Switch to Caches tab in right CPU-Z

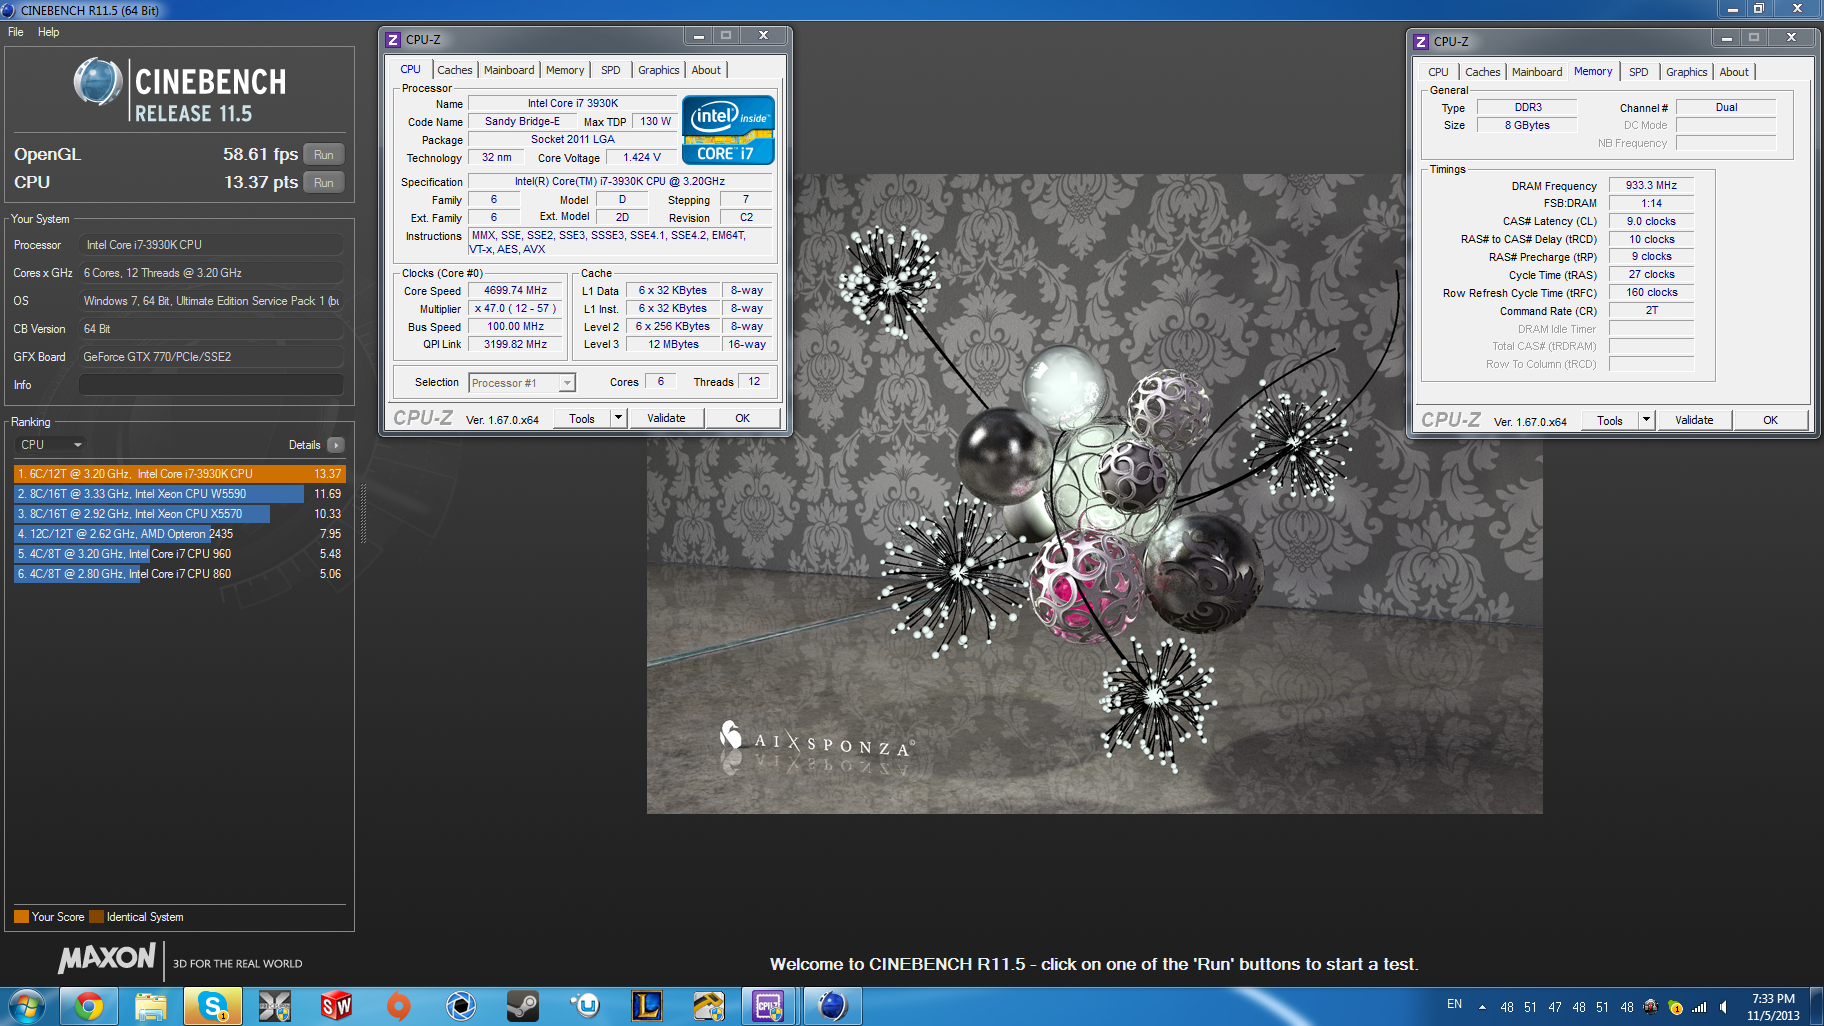click(x=1482, y=72)
